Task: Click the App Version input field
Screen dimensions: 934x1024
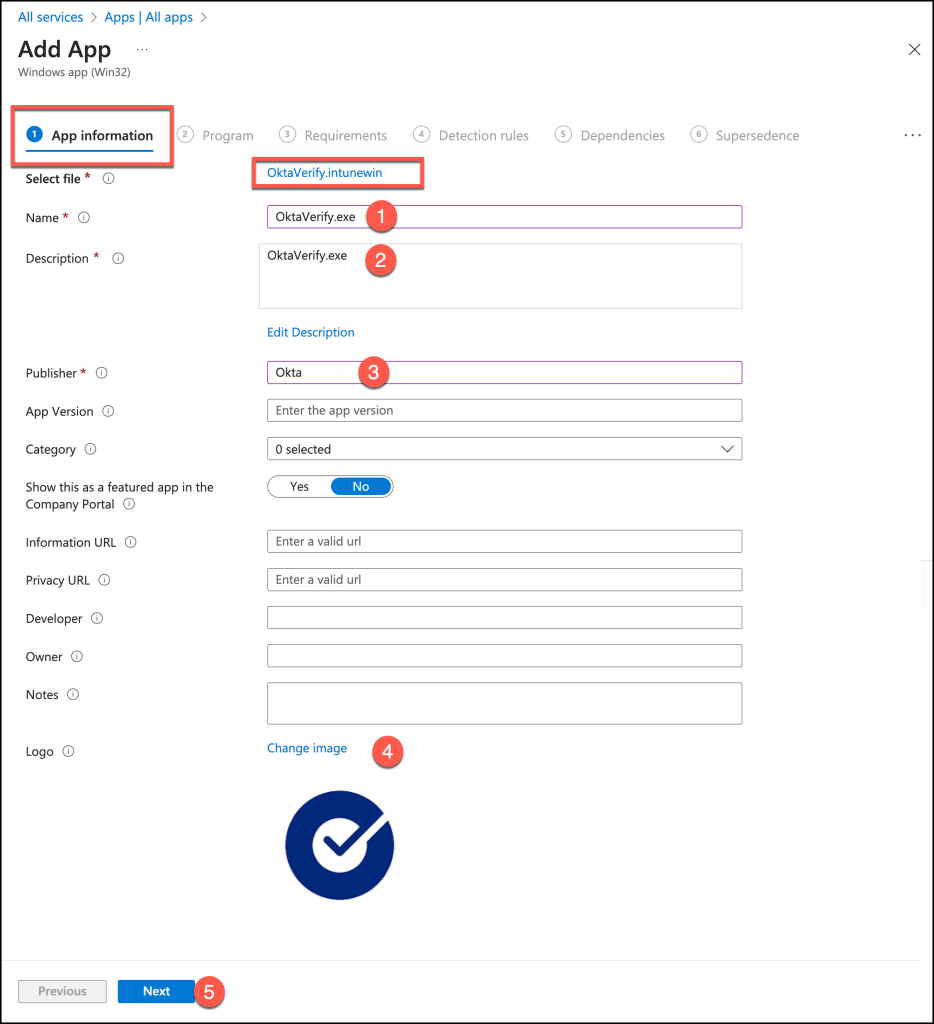Action: [504, 411]
